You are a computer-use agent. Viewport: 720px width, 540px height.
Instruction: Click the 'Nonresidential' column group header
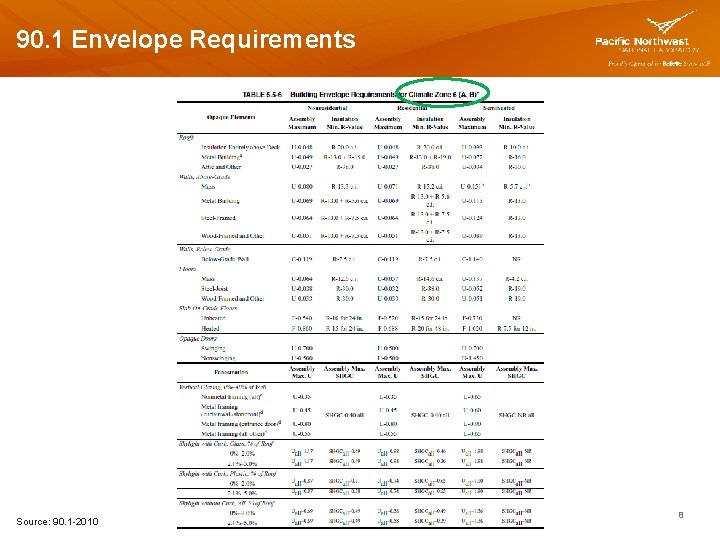[327, 108]
